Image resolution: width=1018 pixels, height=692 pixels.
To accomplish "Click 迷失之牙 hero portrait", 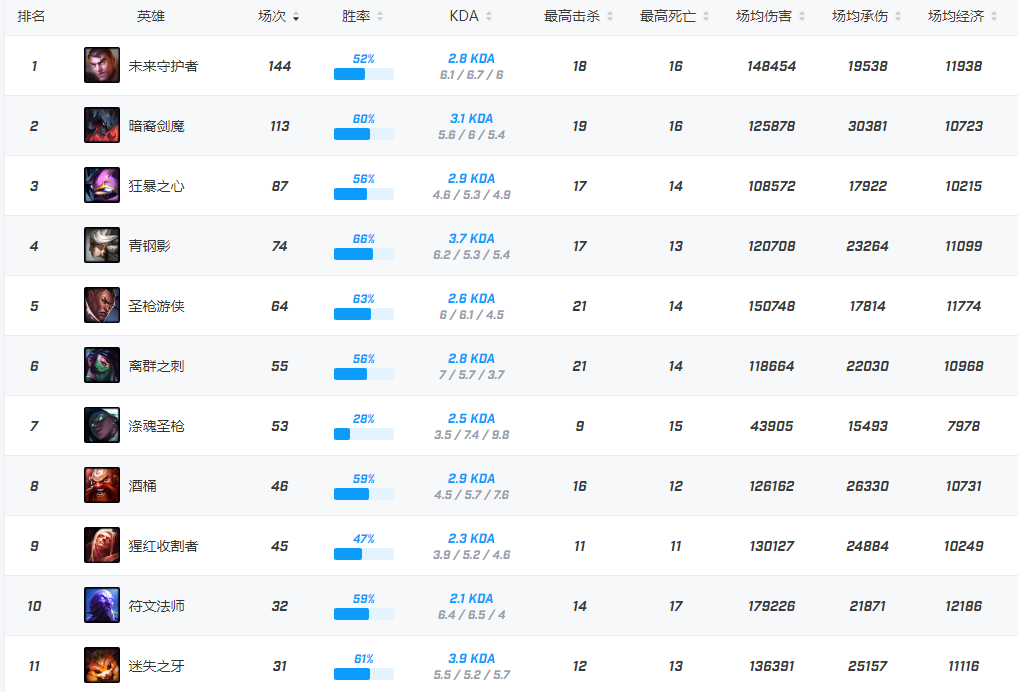I will point(102,665).
